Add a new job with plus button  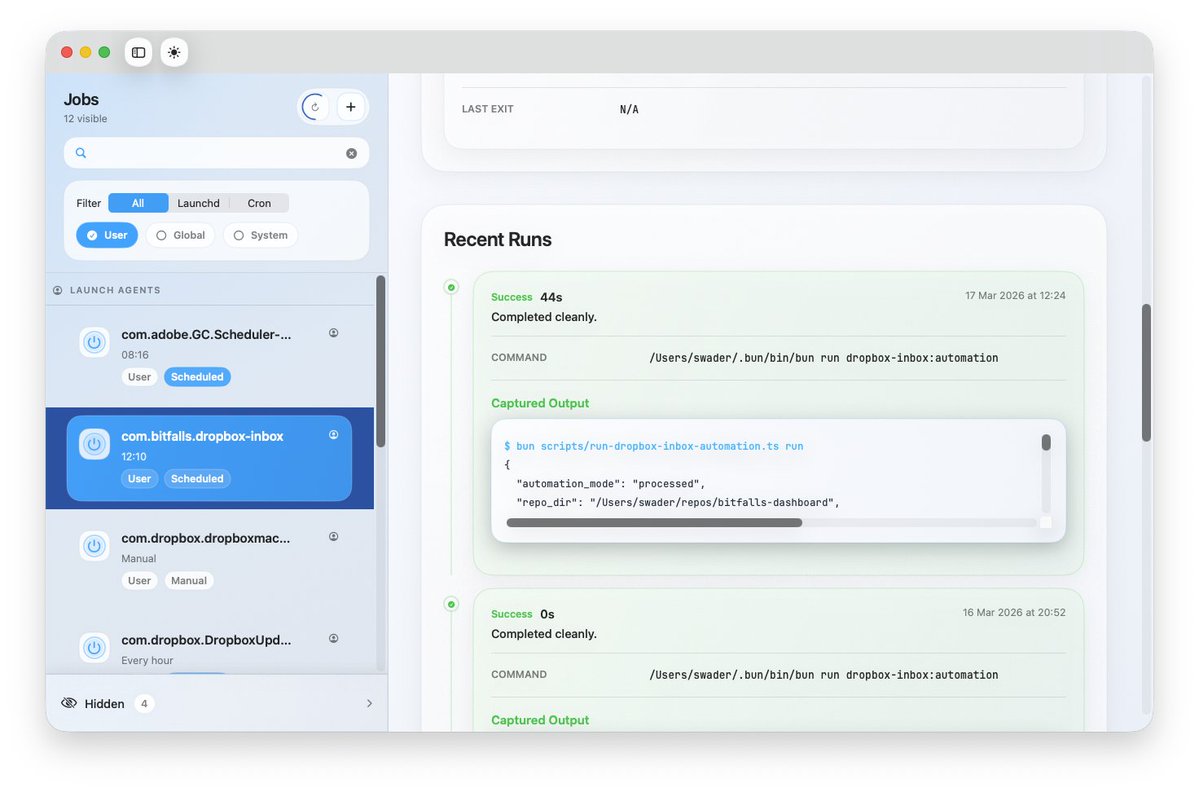[x=350, y=107]
